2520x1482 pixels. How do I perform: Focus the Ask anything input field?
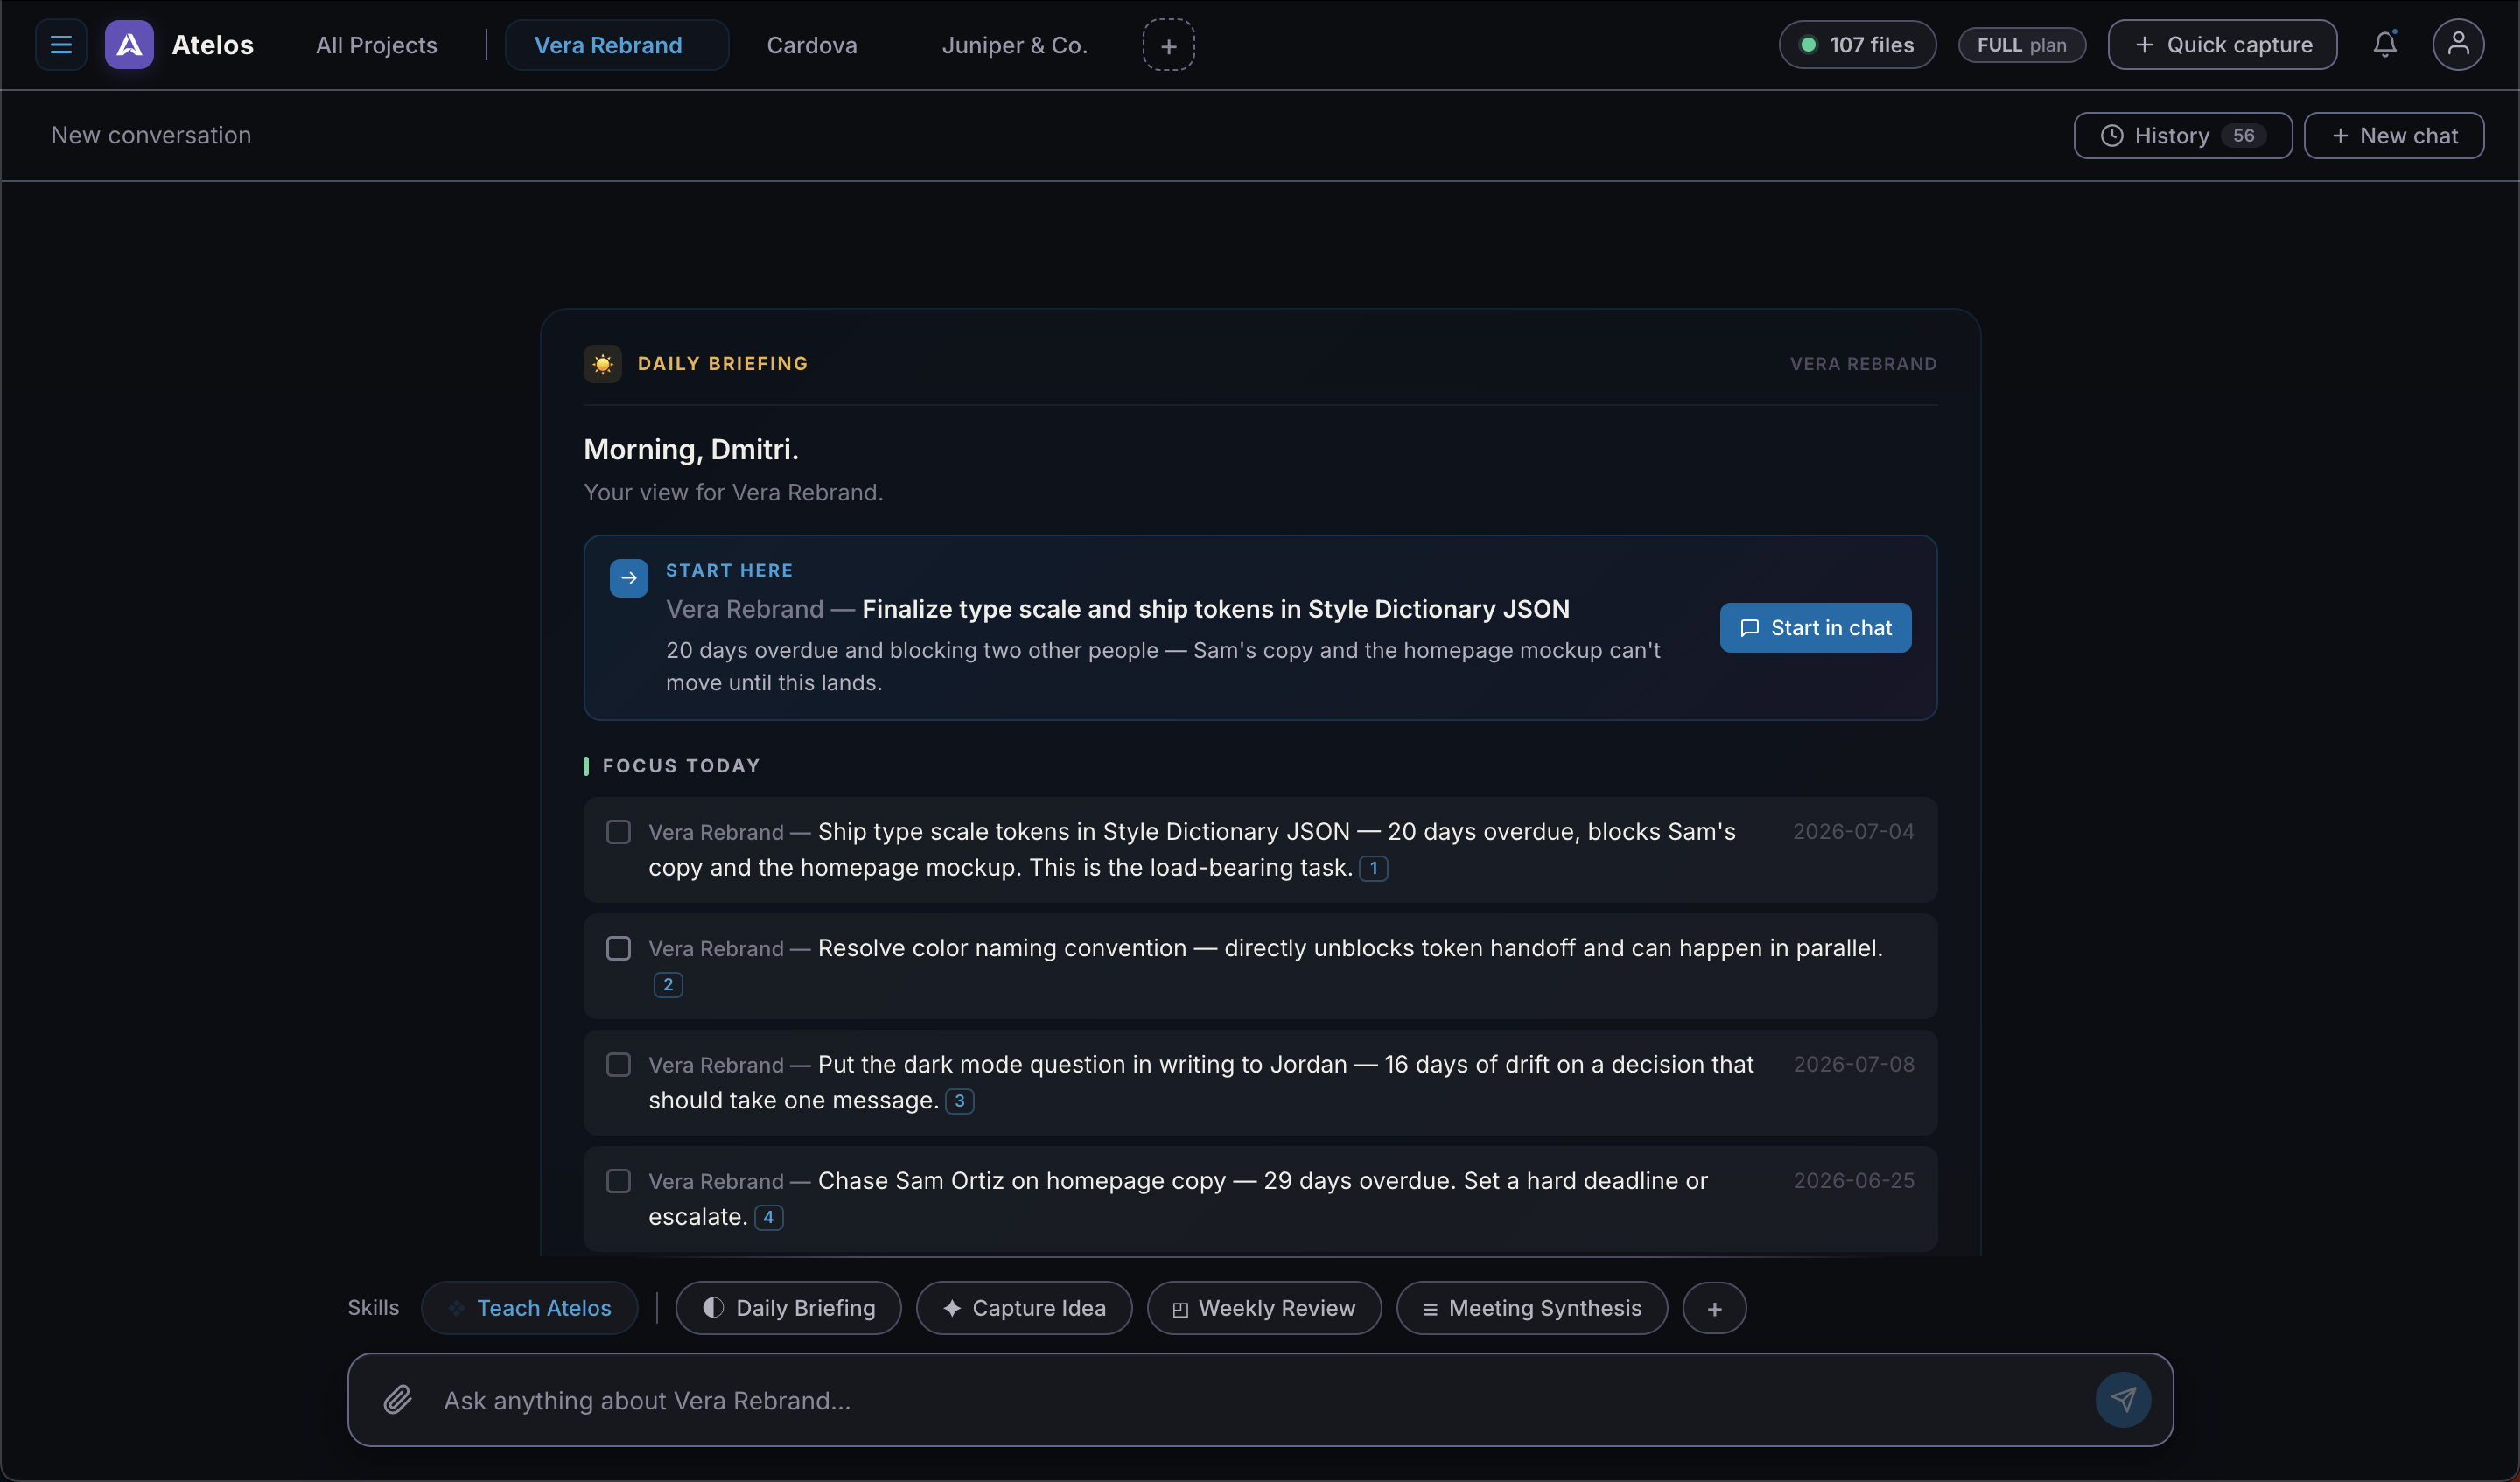(1260, 1400)
